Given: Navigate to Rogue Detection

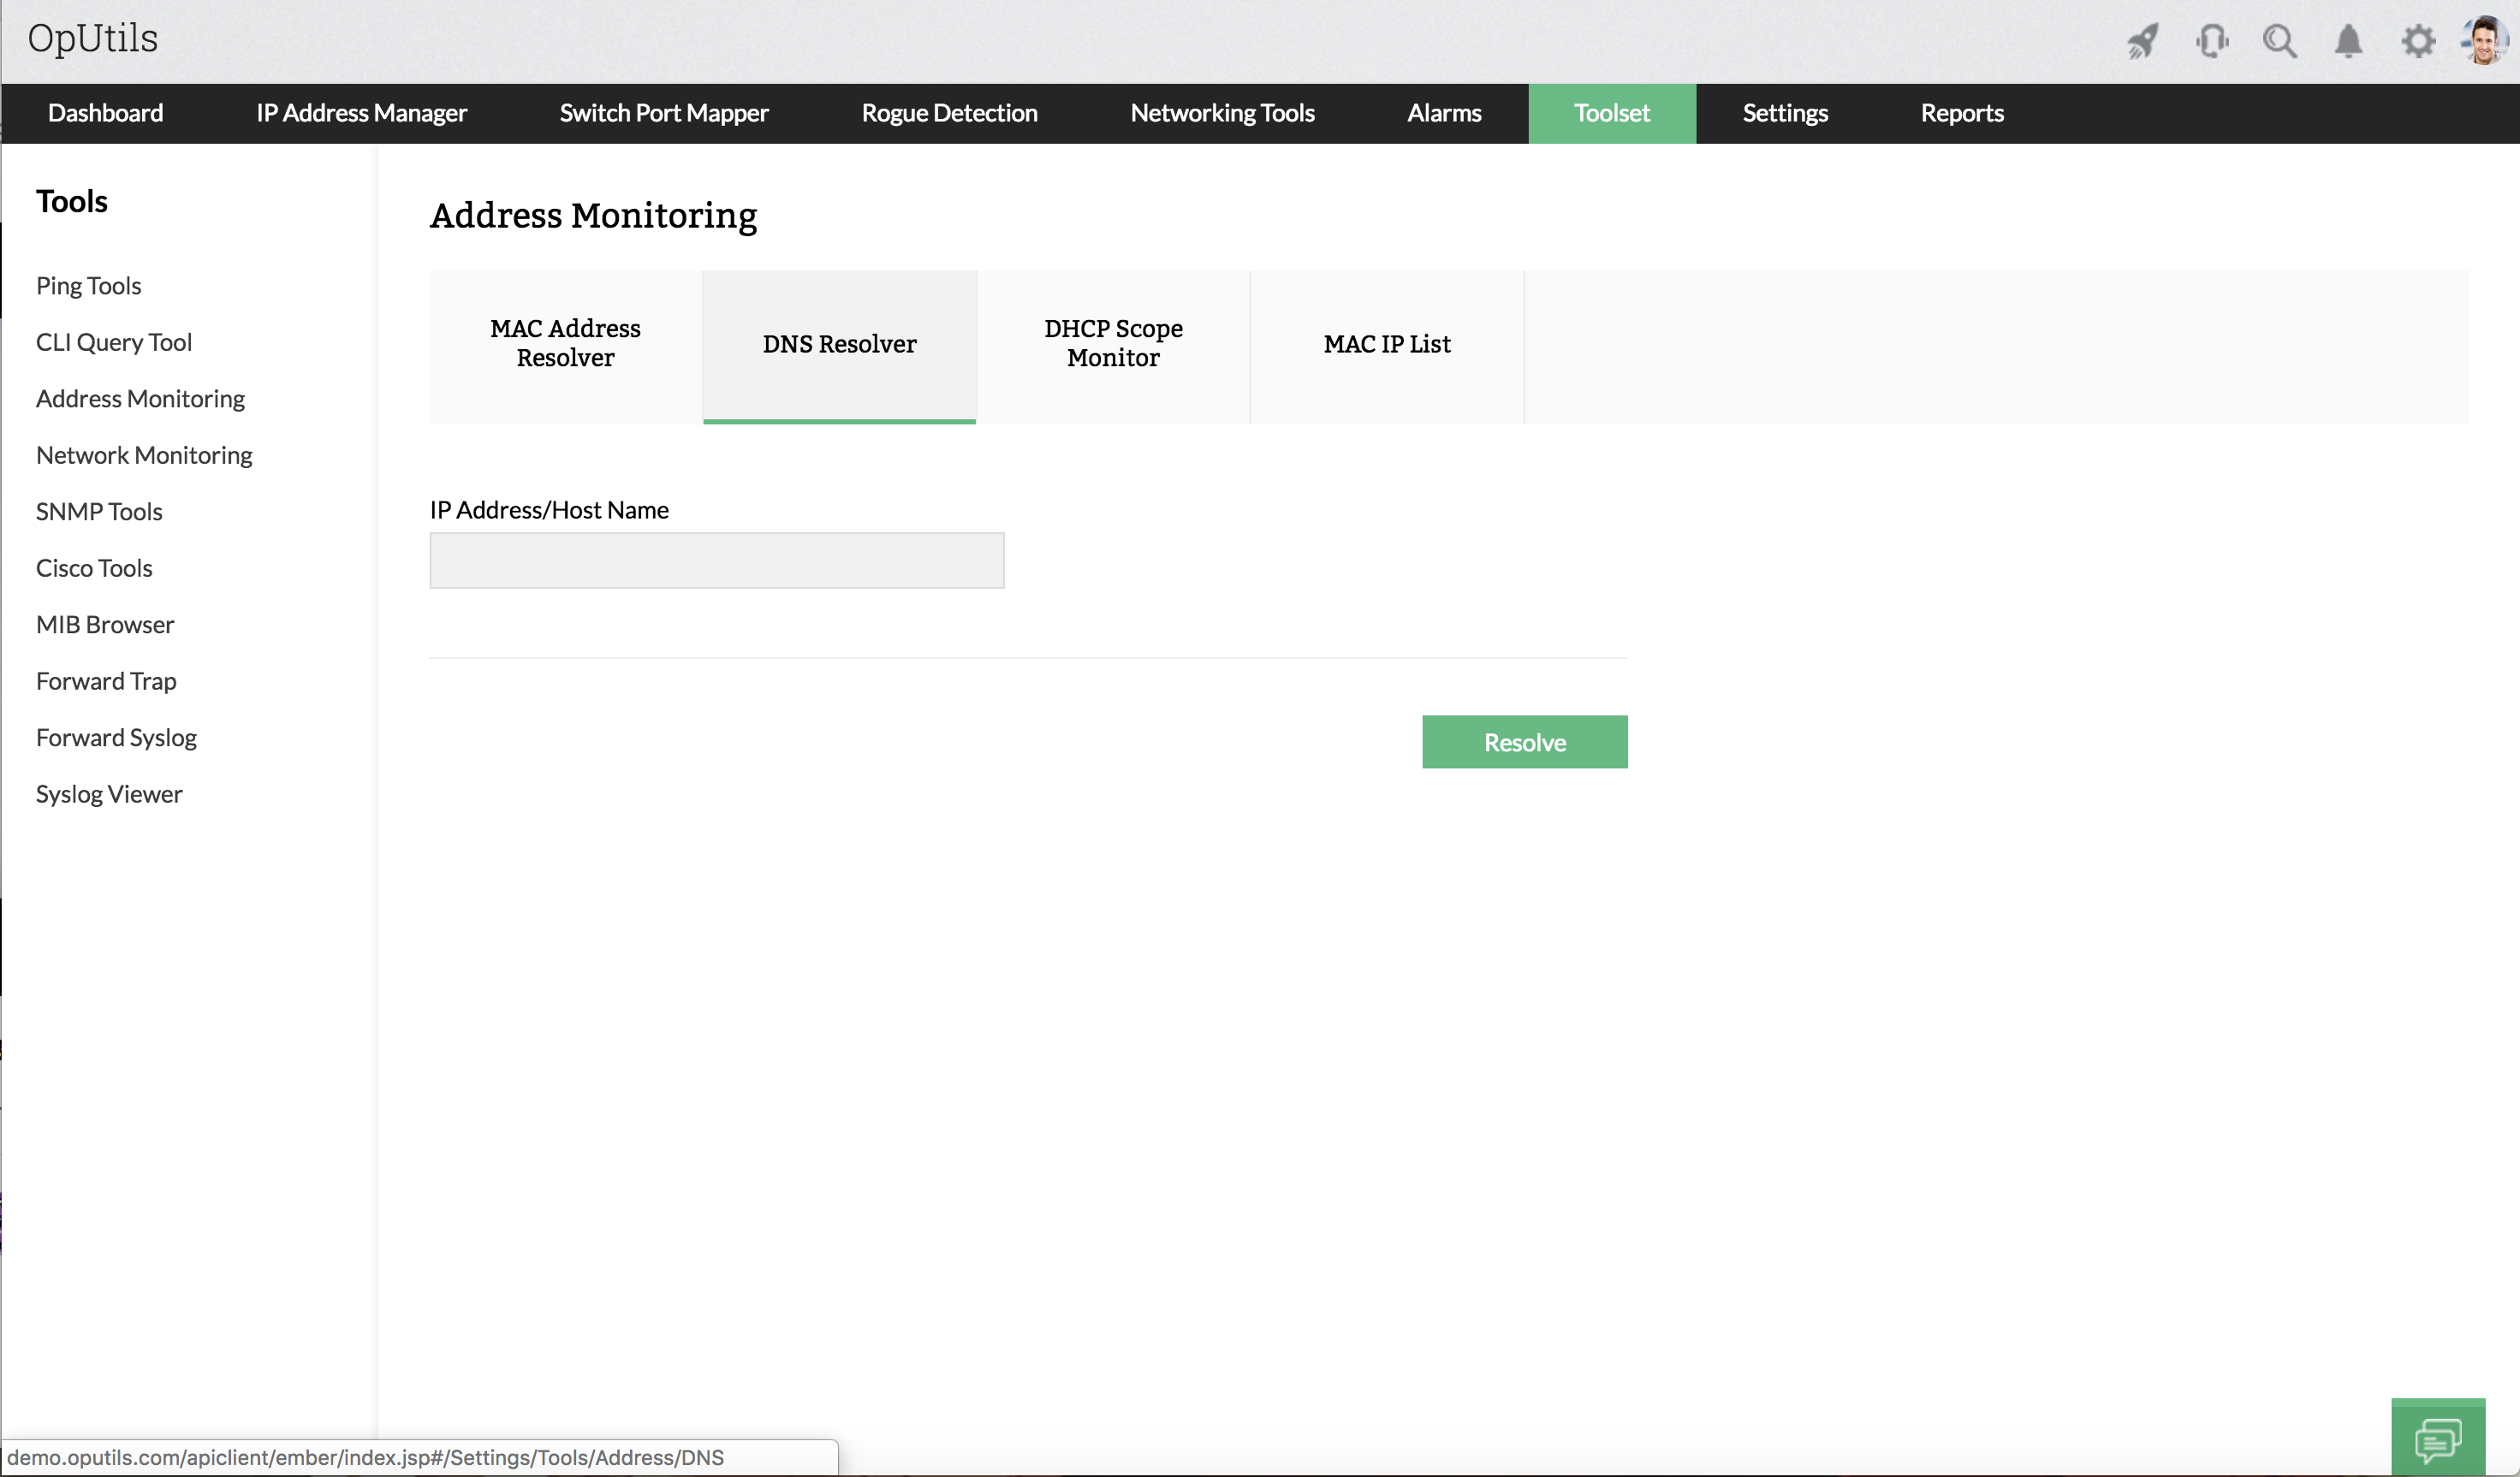Looking at the screenshot, I should [x=949, y=113].
